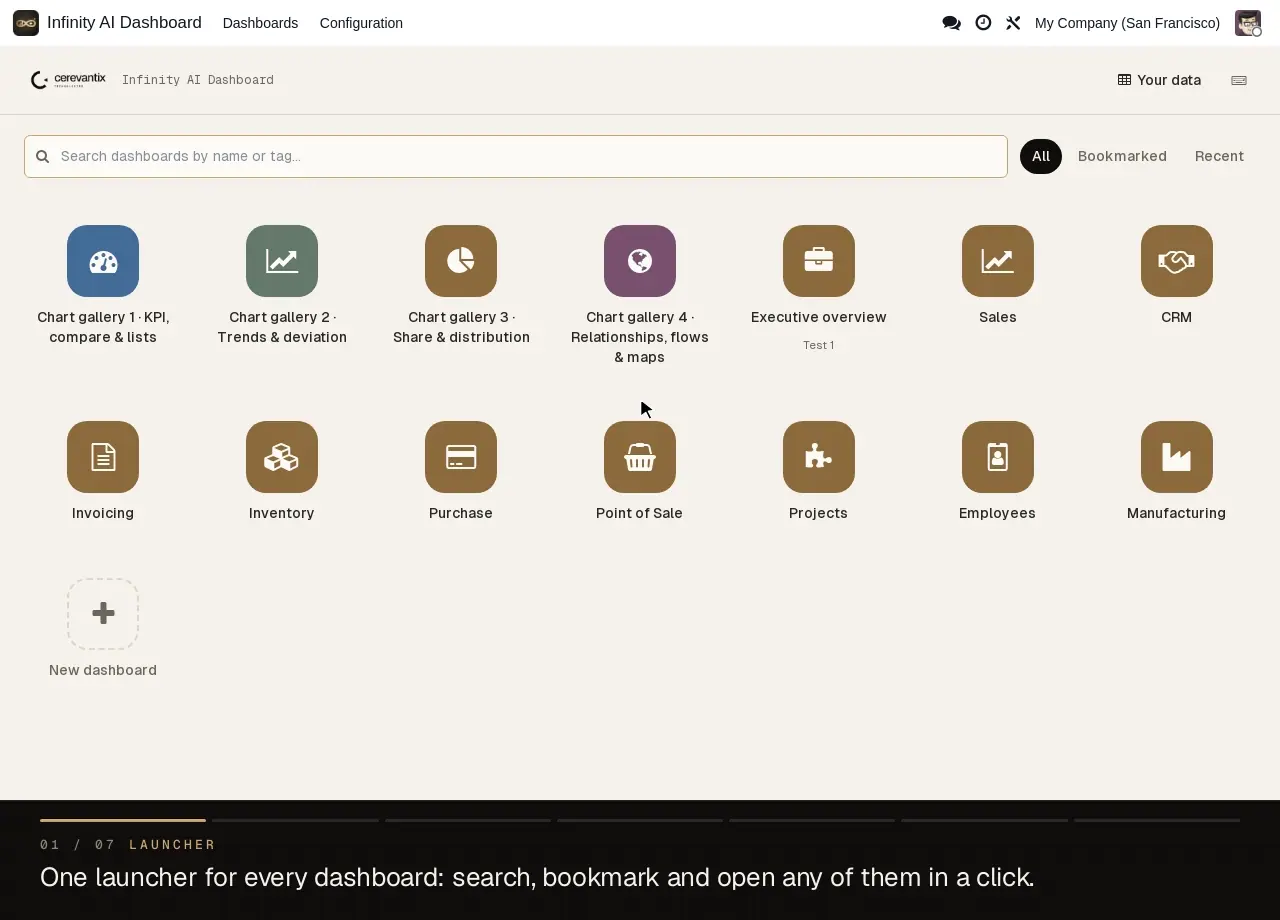Click the Infinity AI Dashboard breadcrumb text

click(198, 80)
